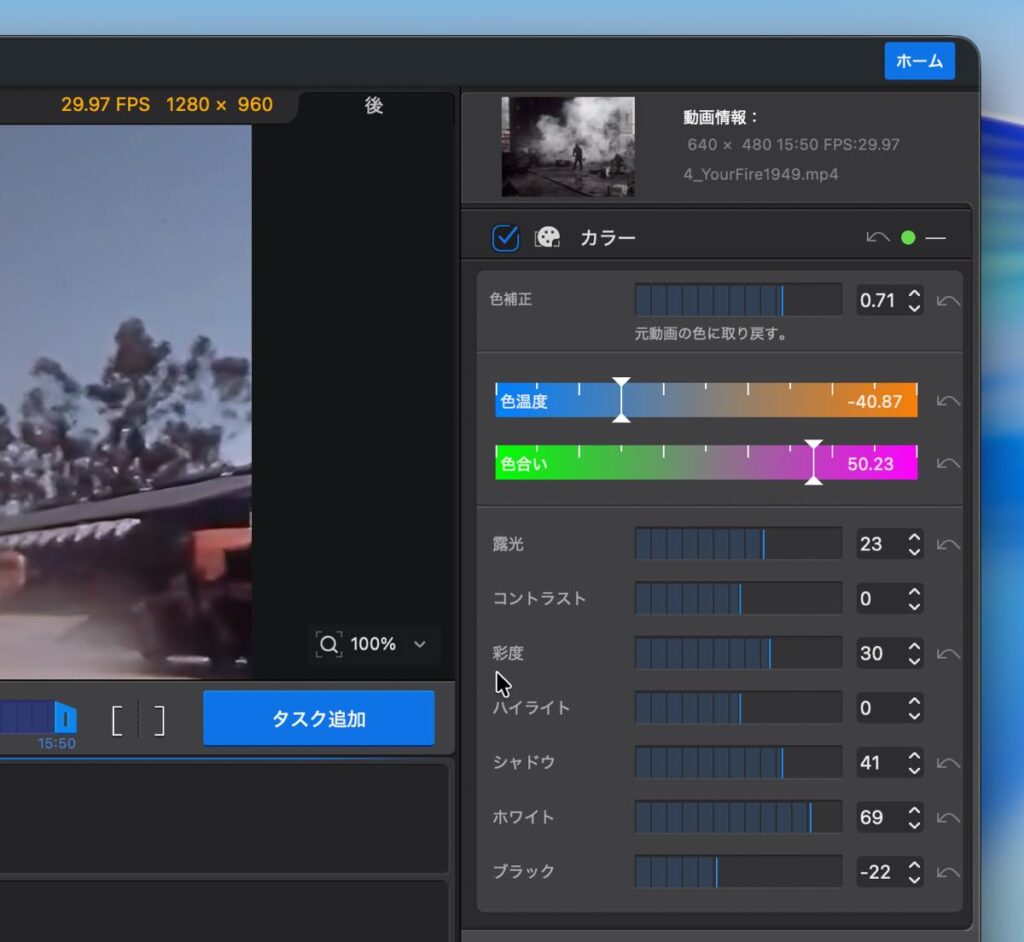Click the blue timeline end handle
This screenshot has height=942, width=1024.
point(65,719)
